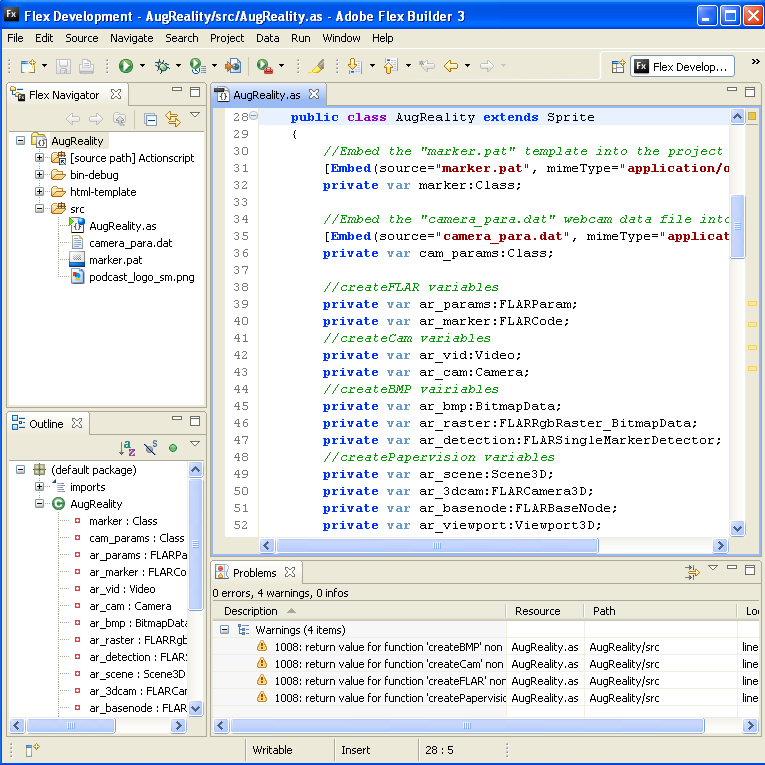Screen dimensions: 765x765
Task: Show hidden perspectives via double chevron
Action: 755,61
